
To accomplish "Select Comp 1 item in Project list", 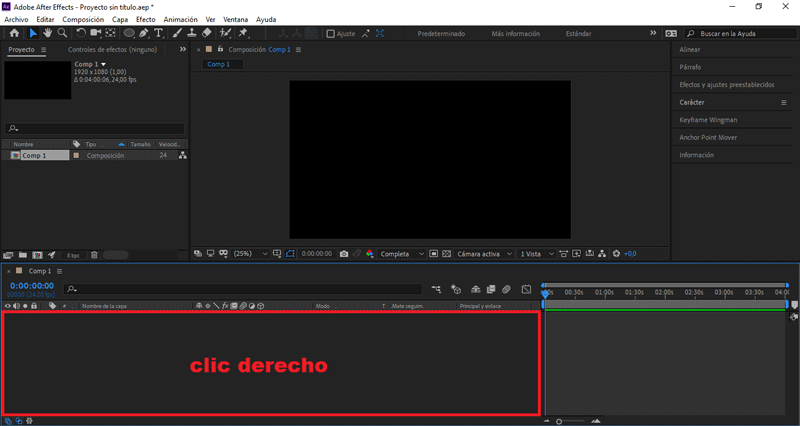I will [45, 156].
